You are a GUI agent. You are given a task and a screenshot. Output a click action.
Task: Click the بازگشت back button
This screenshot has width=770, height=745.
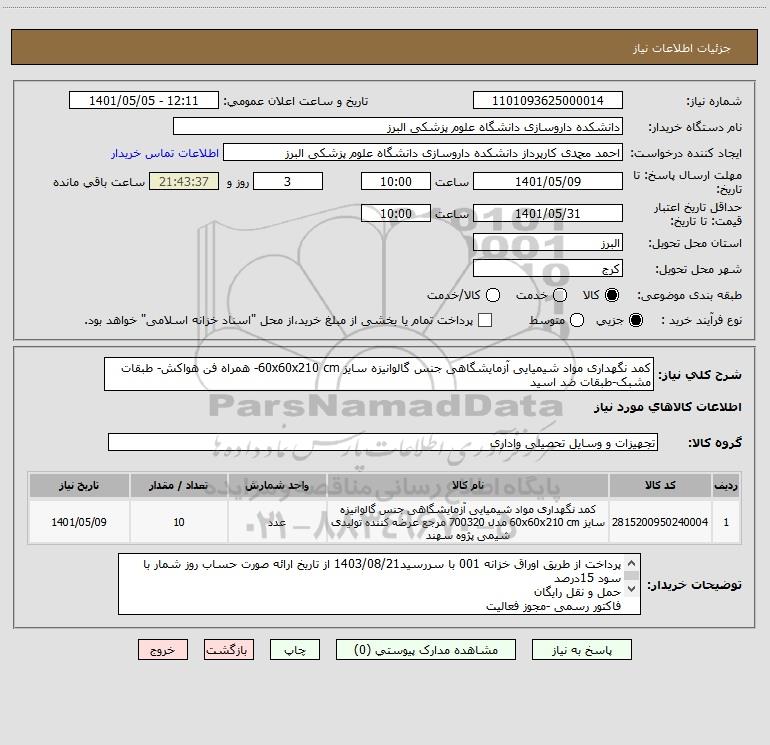229,650
